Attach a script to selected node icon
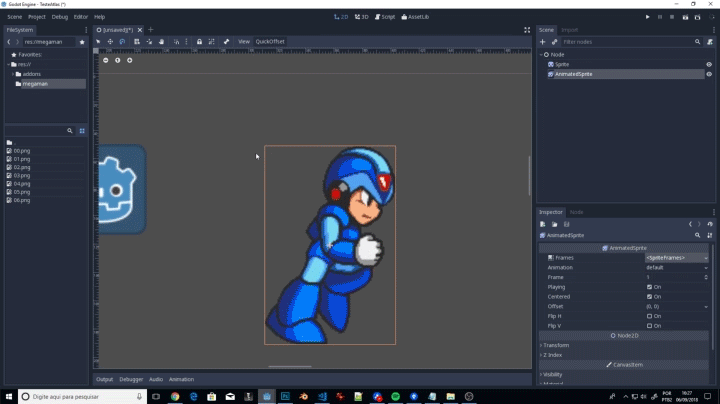720x404 pixels. pos(710,42)
